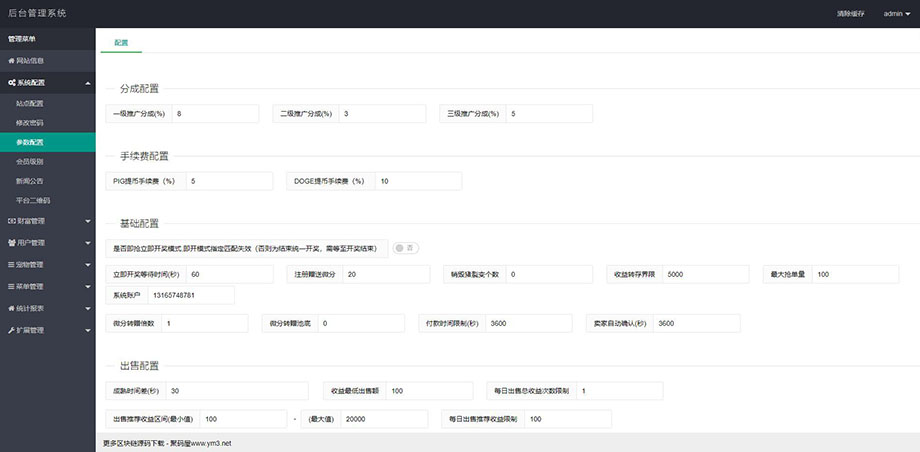
Task: Expand the 财富管理 menu arrow
Action: point(87,222)
